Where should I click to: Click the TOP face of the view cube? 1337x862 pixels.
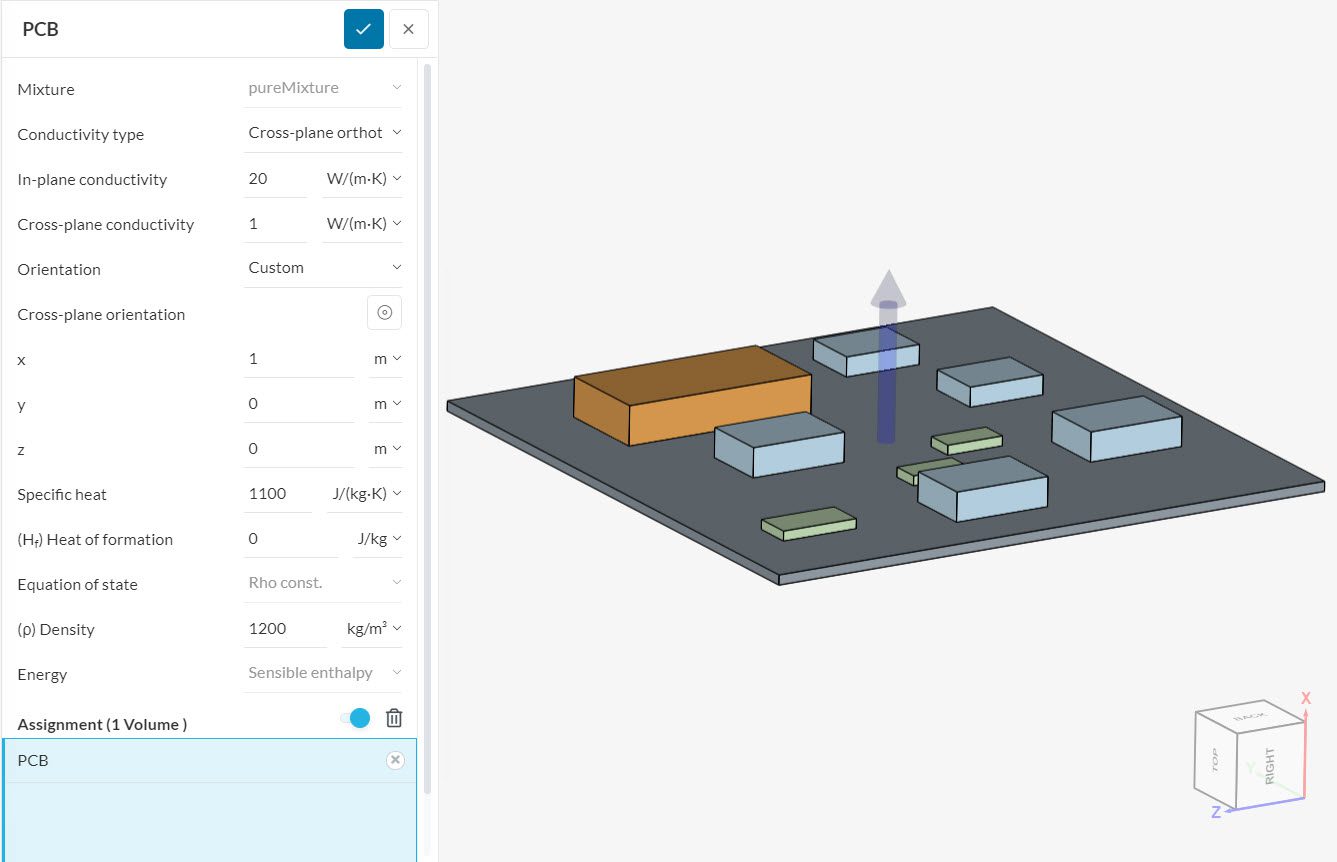[x=1216, y=759]
